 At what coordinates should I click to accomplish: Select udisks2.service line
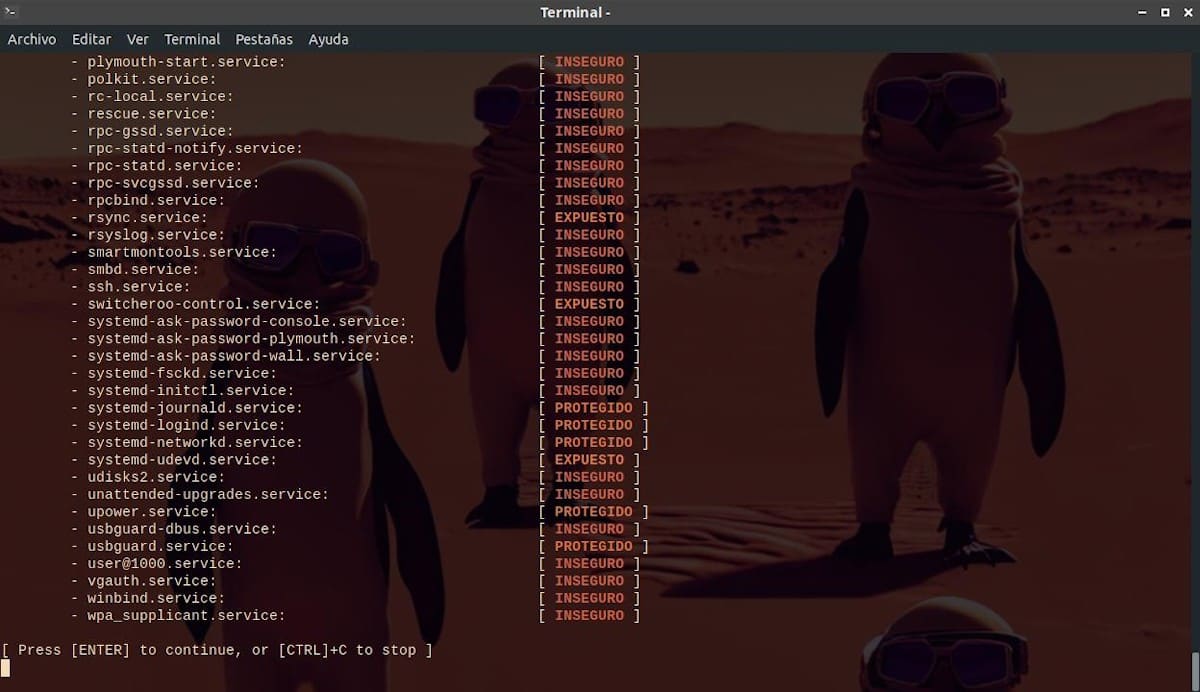pyautogui.click(x=355, y=477)
